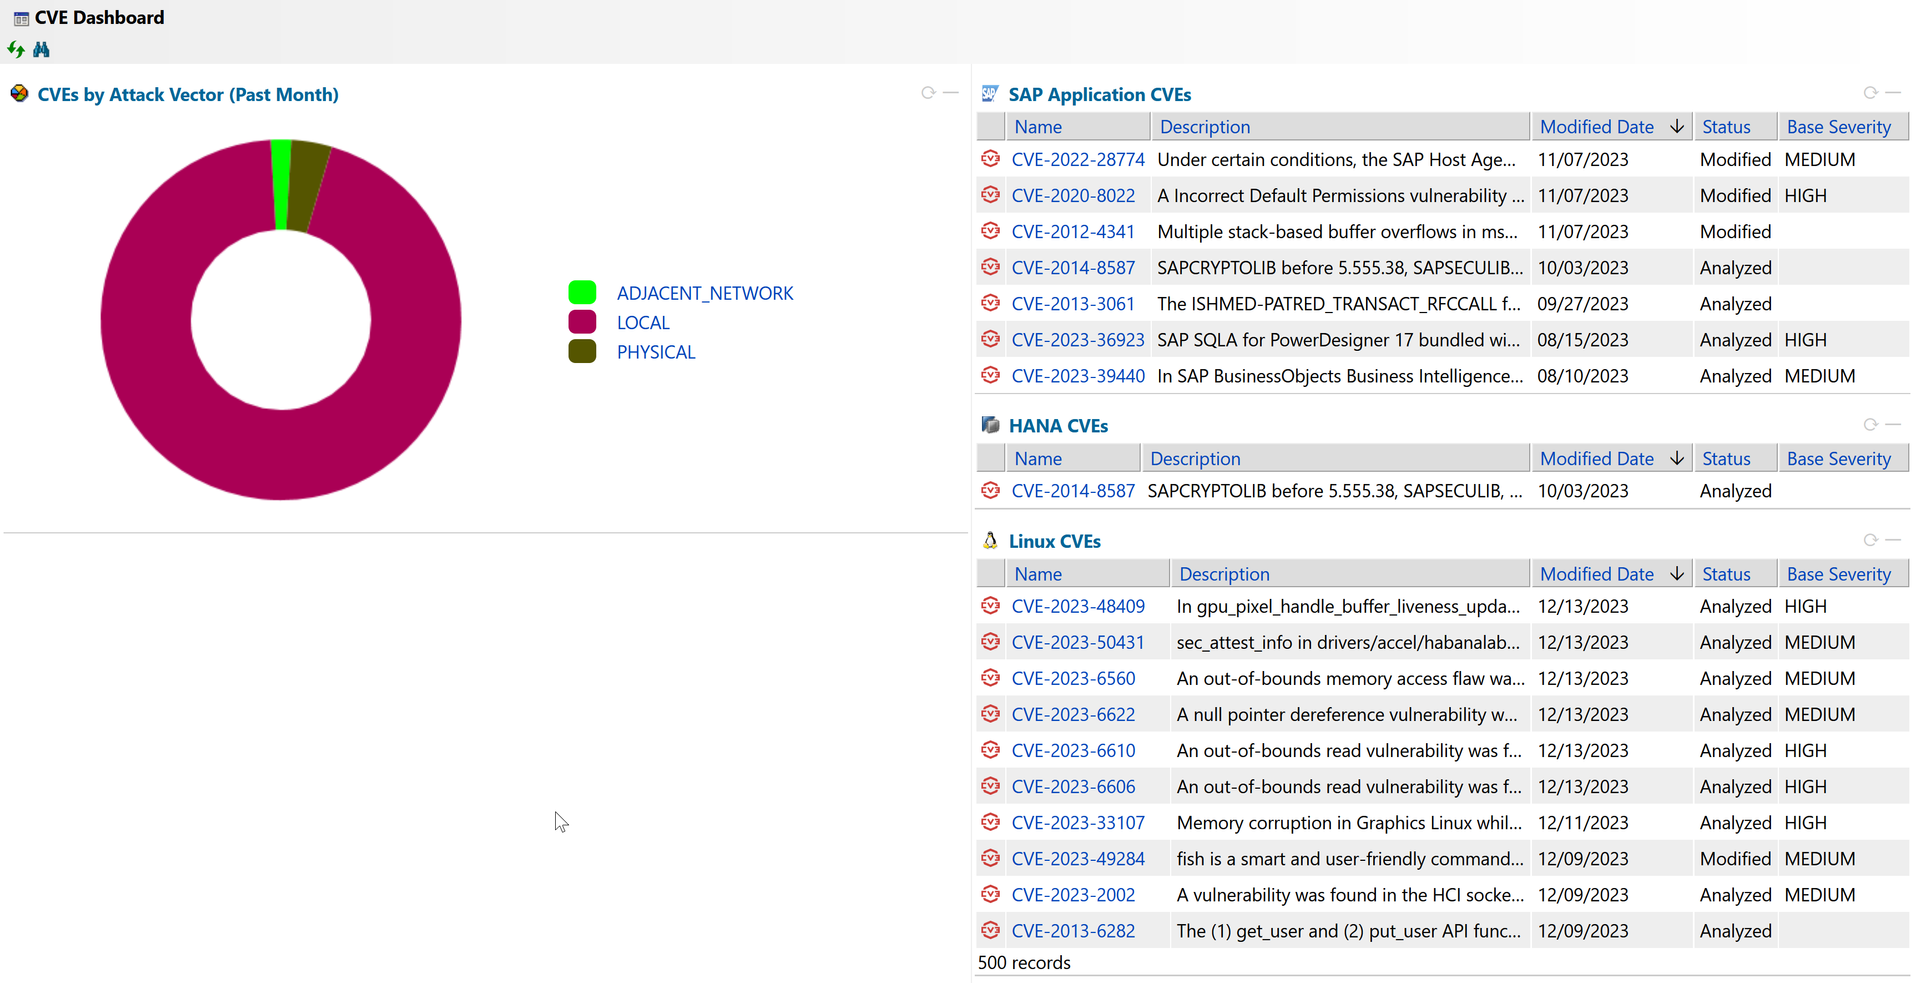1914x983 pixels.
Task: Open search with the binoculars icon
Action: pos(41,49)
